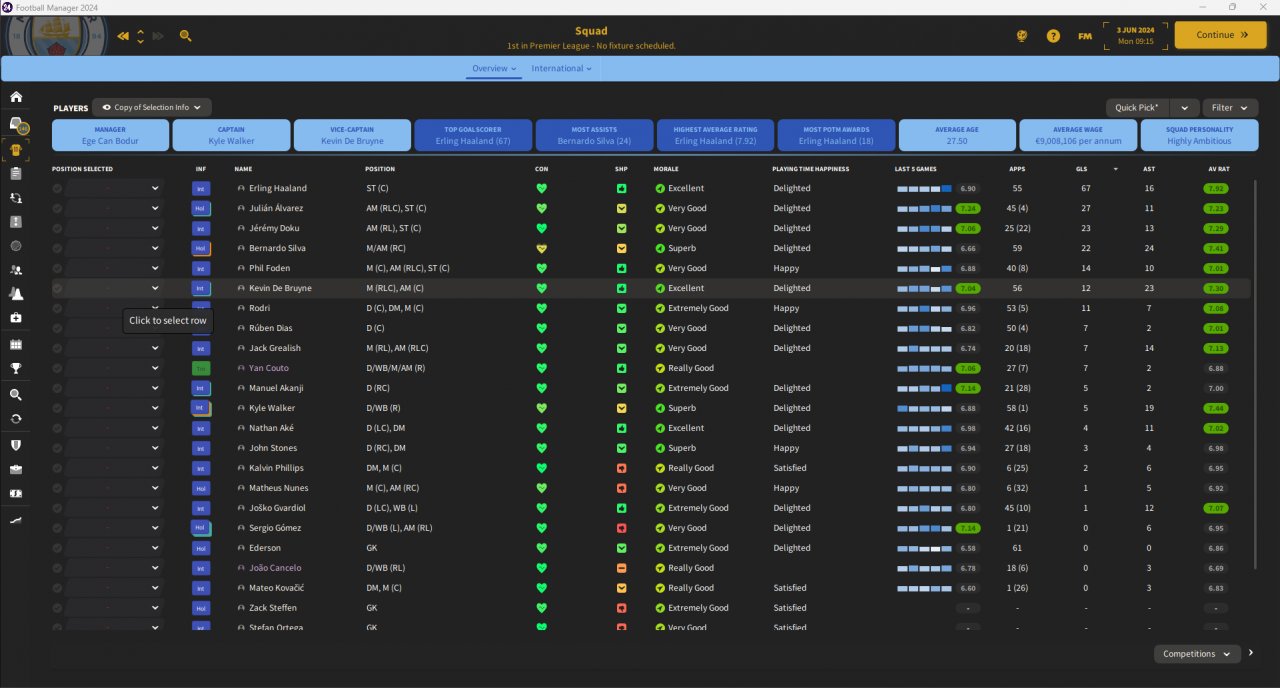The width and height of the screenshot is (1280, 688).
Task: Open the Squad shirt sidebar icon
Action: [x=16, y=149]
